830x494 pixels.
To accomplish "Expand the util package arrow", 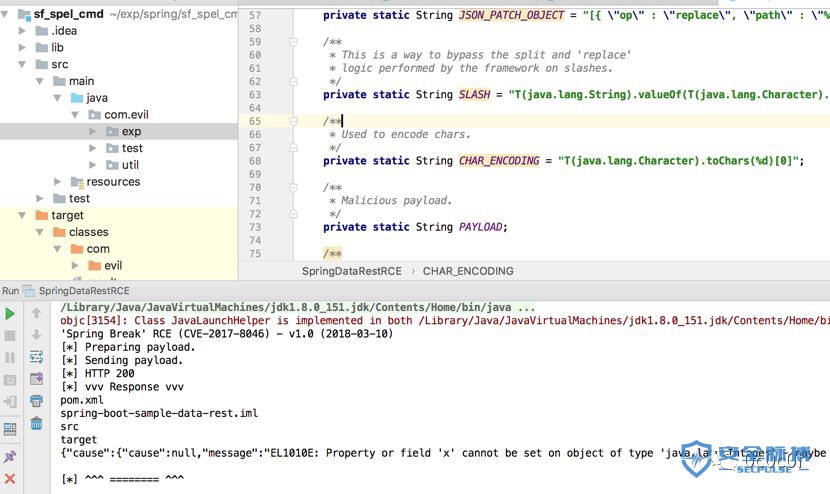I will click(93, 165).
